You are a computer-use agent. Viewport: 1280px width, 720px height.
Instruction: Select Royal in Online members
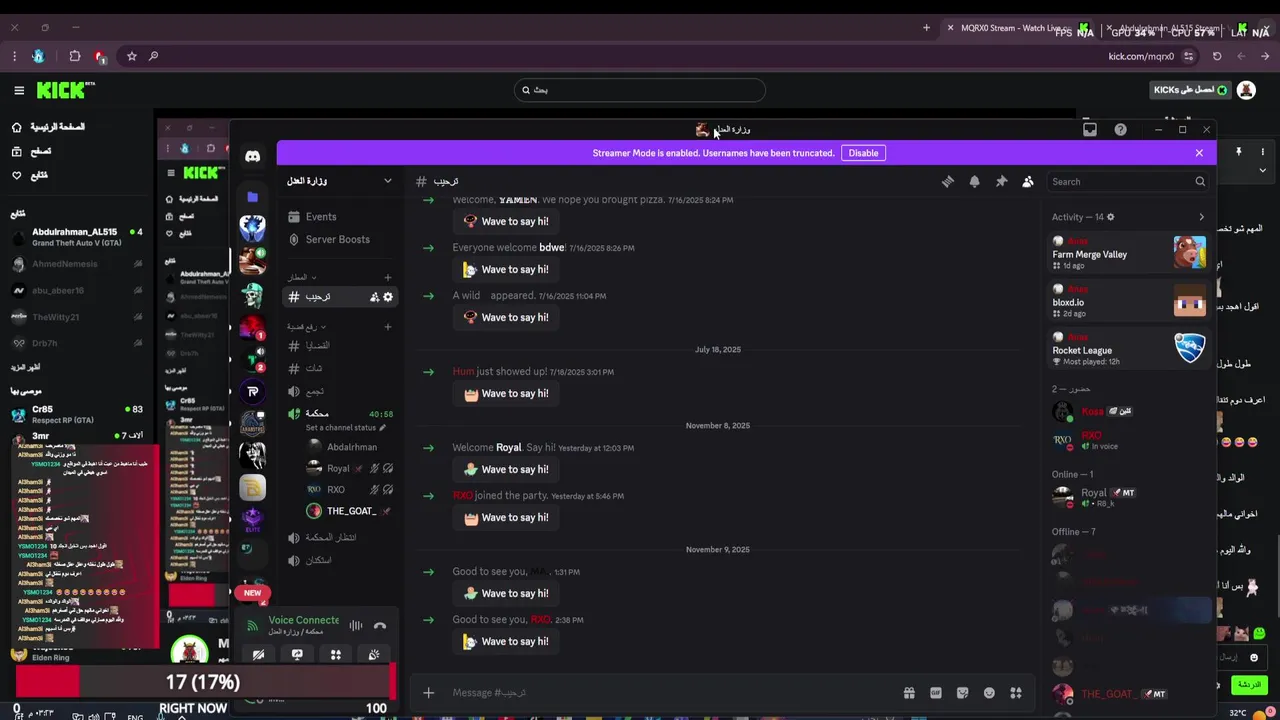(1129, 497)
